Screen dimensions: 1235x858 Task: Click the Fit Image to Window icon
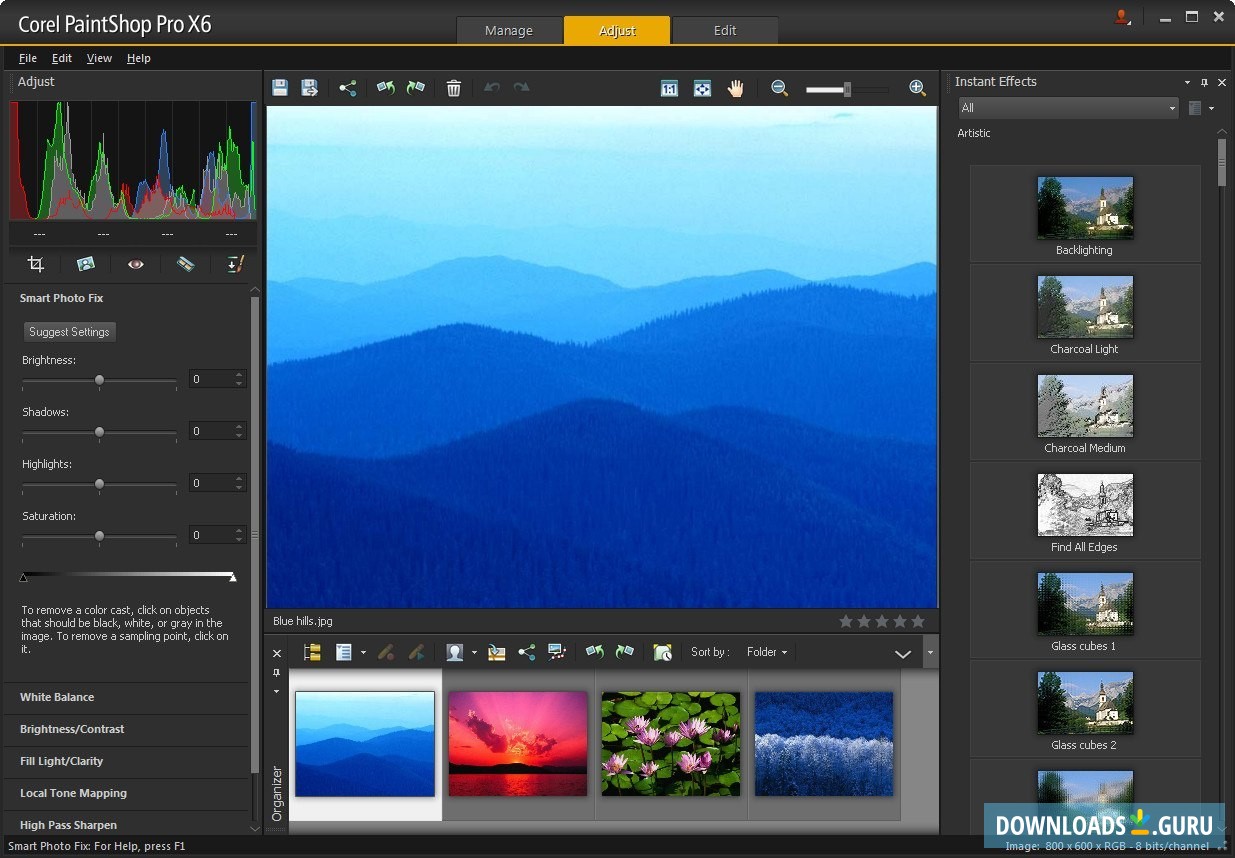pyautogui.click(x=703, y=88)
